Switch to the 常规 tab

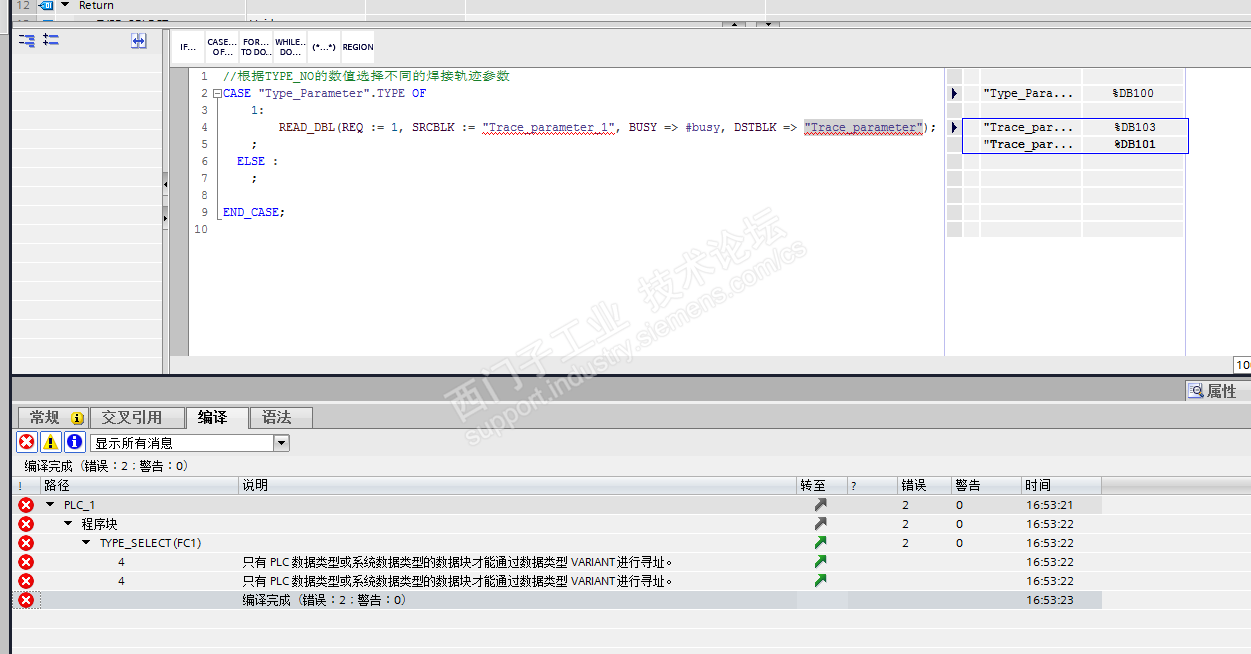tap(53, 417)
